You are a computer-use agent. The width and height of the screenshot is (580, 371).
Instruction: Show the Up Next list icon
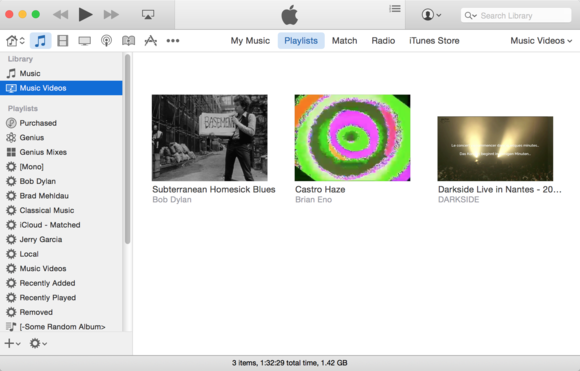pyautogui.click(x=395, y=9)
